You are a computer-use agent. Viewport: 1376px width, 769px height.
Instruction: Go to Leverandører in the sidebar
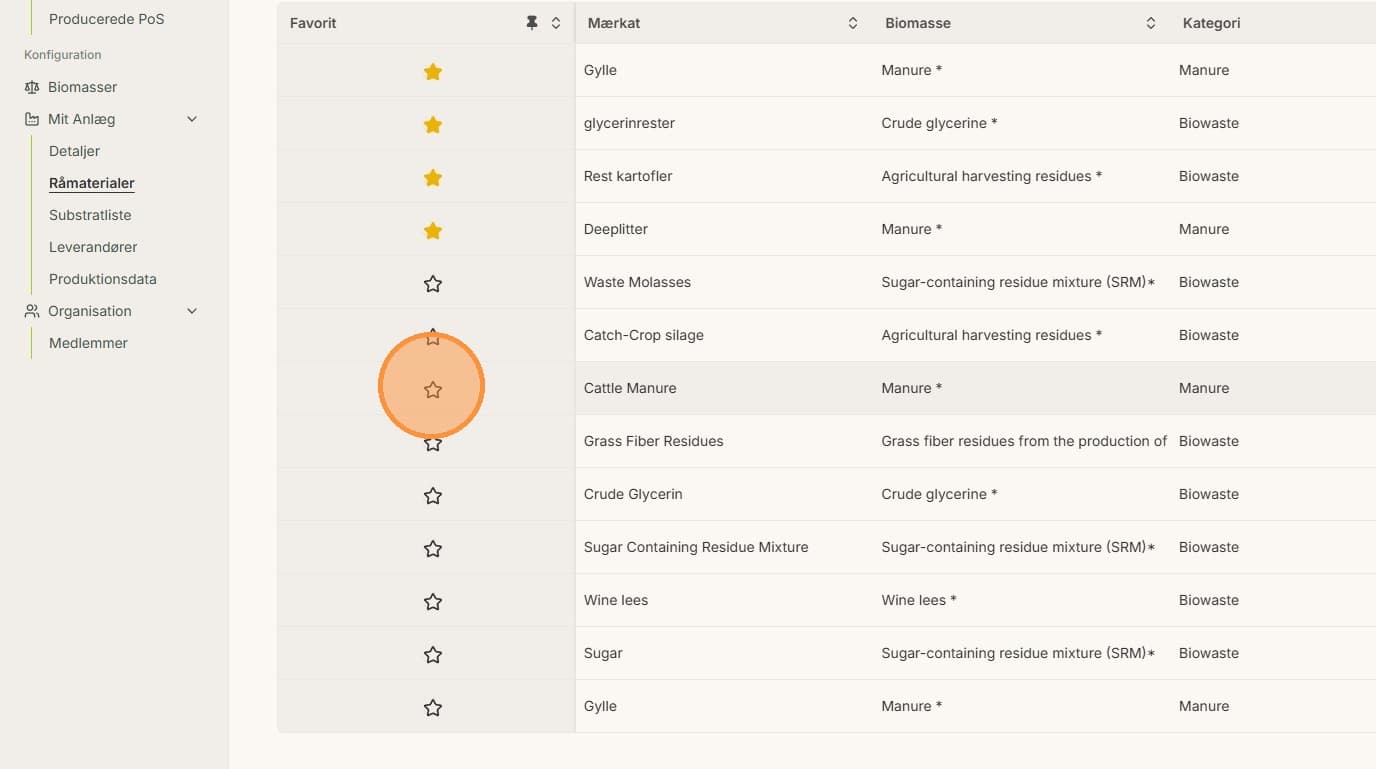(x=93, y=247)
